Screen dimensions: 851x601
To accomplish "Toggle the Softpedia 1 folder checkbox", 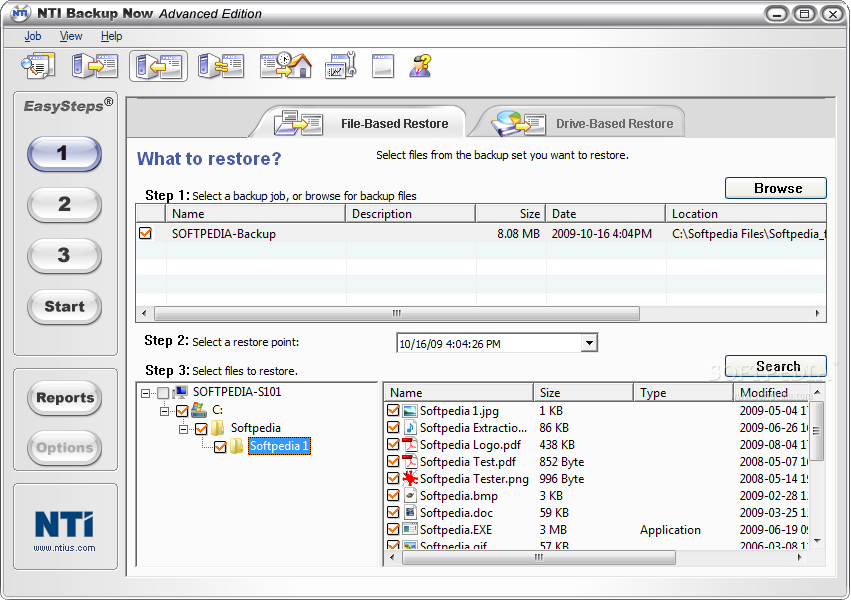I will [220, 447].
